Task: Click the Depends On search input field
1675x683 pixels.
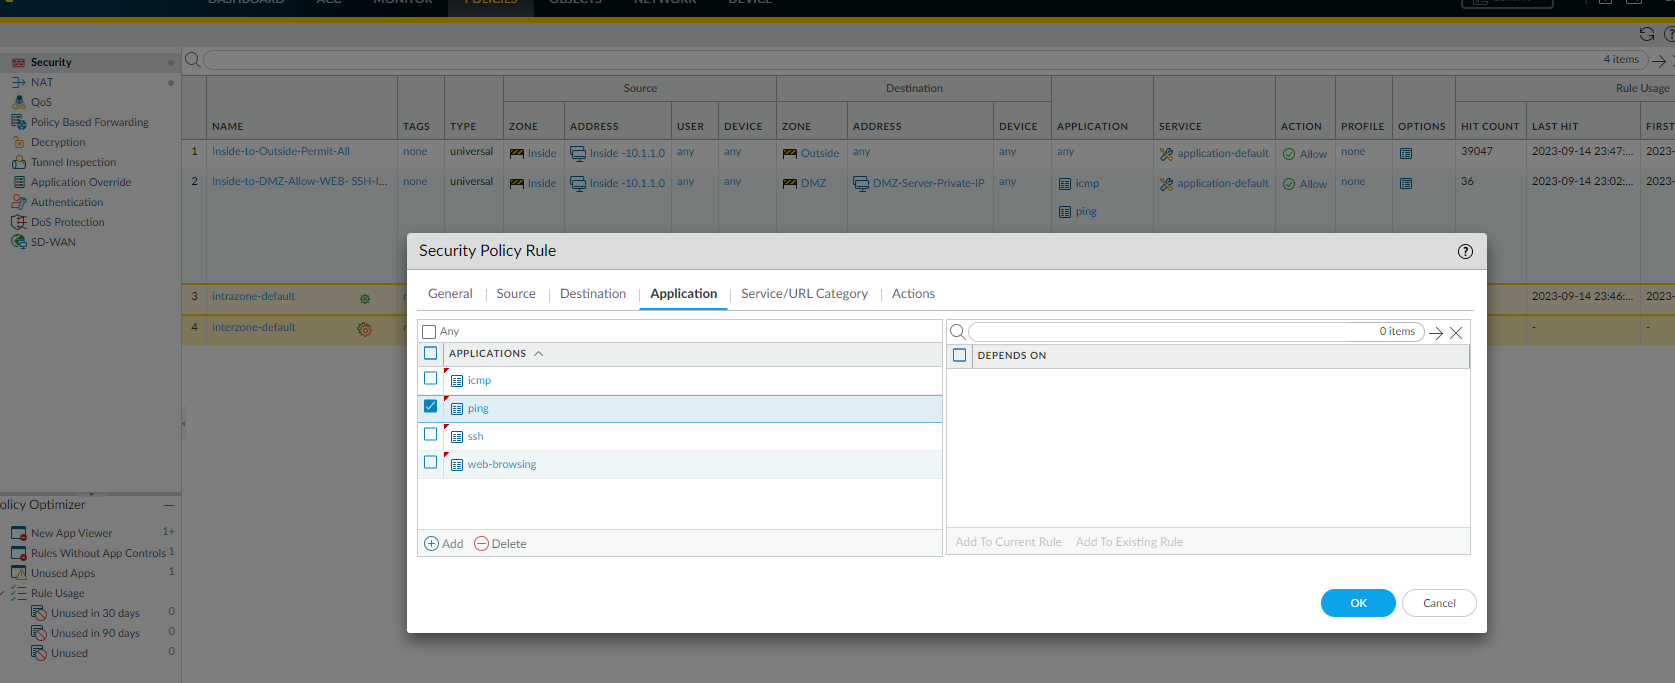Action: (x=1170, y=332)
